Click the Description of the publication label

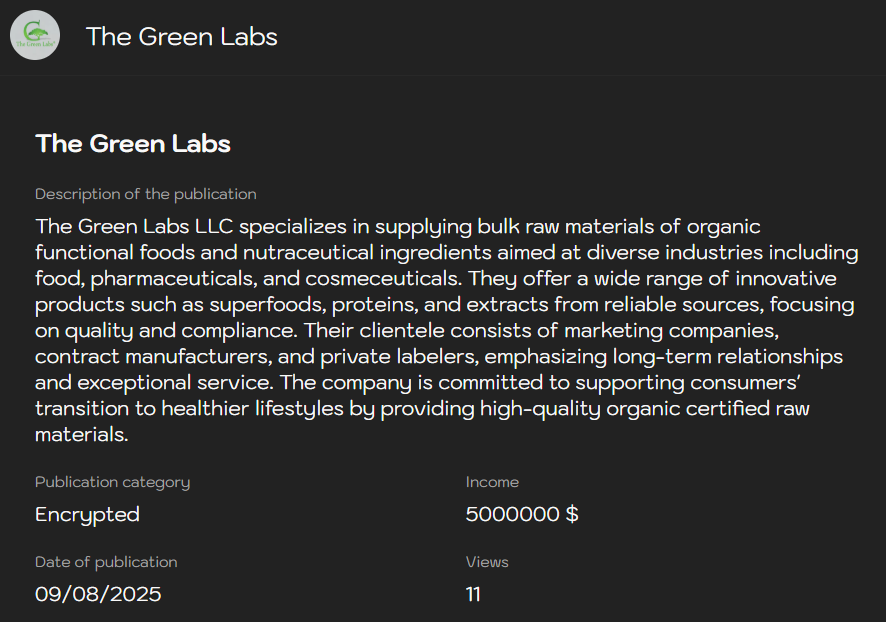pos(146,194)
